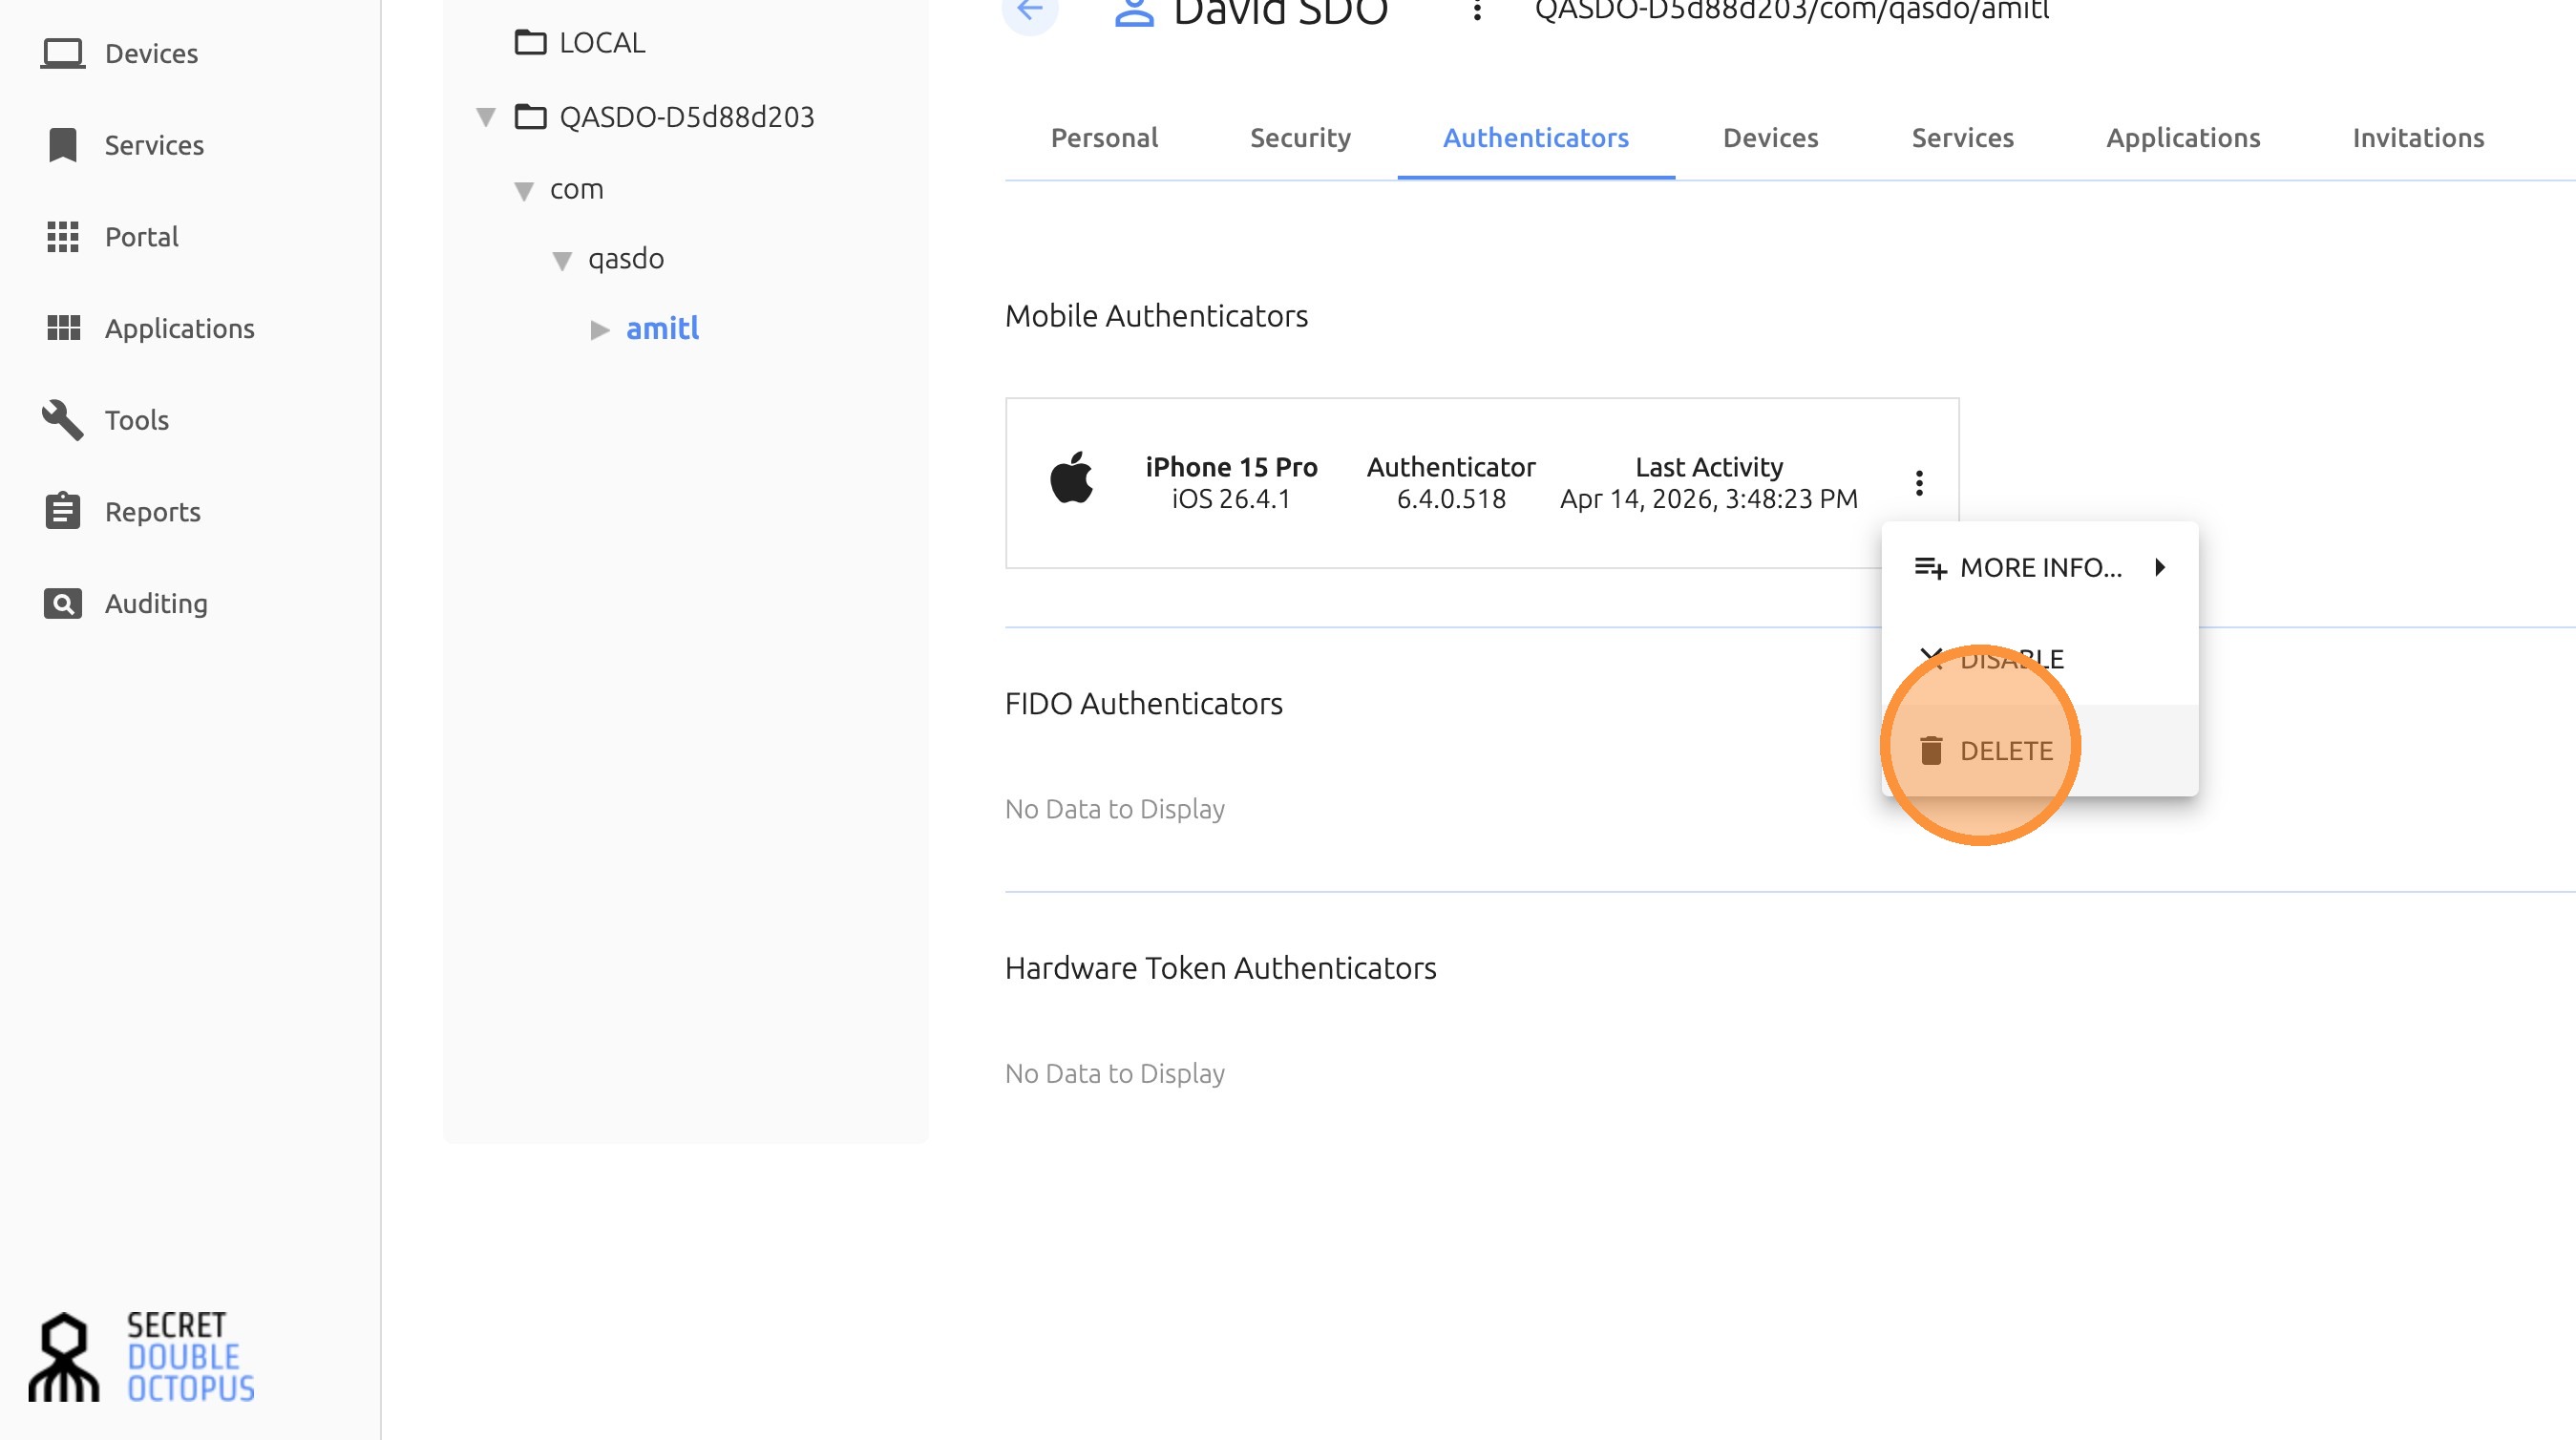2576x1440 pixels.
Task: Click the Devices laptop icon in sidebar
Action: tap(62, 53)
